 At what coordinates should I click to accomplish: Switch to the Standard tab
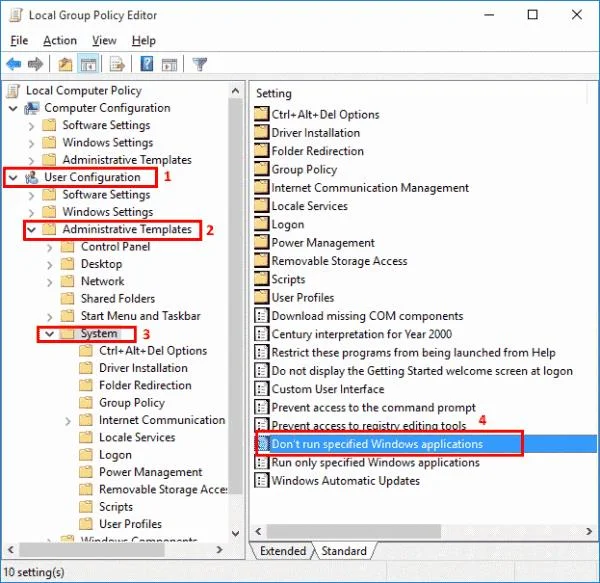(344, 550)
